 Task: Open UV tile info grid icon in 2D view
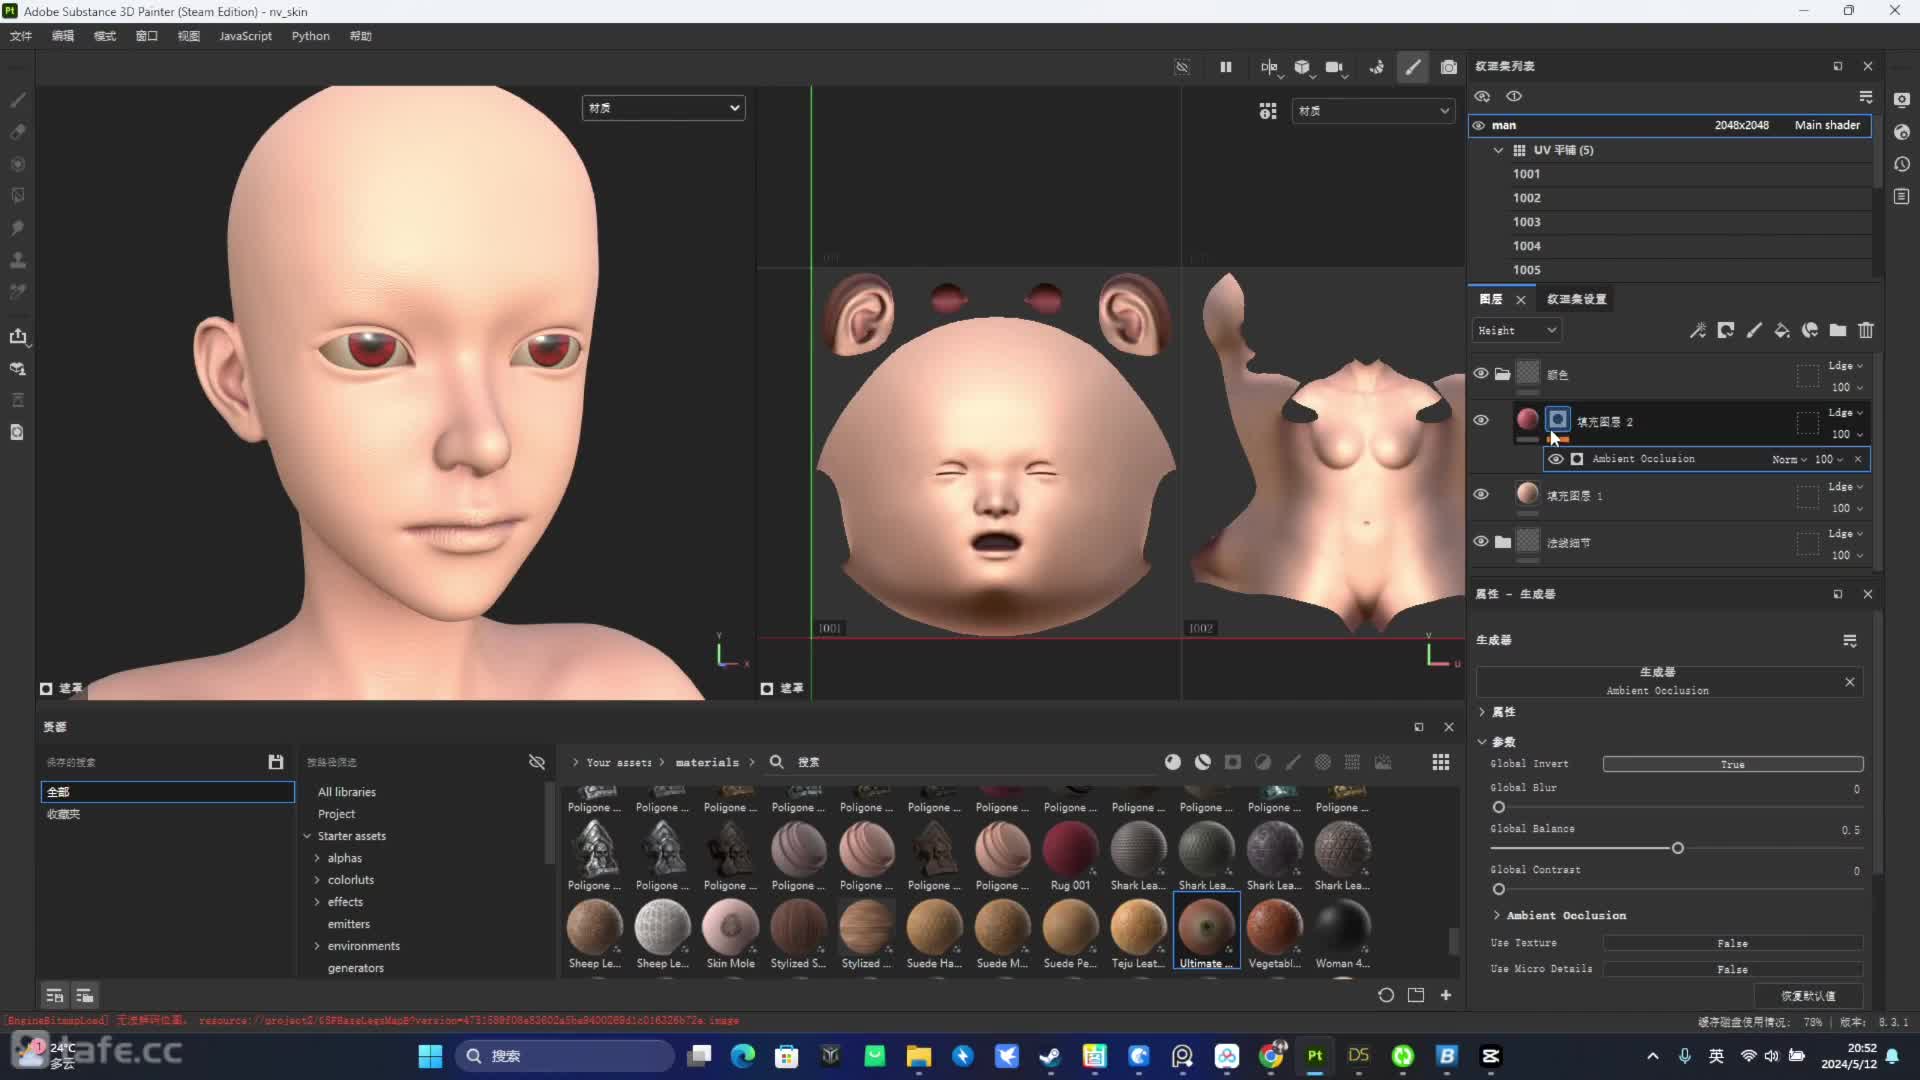click(1268, 111)
